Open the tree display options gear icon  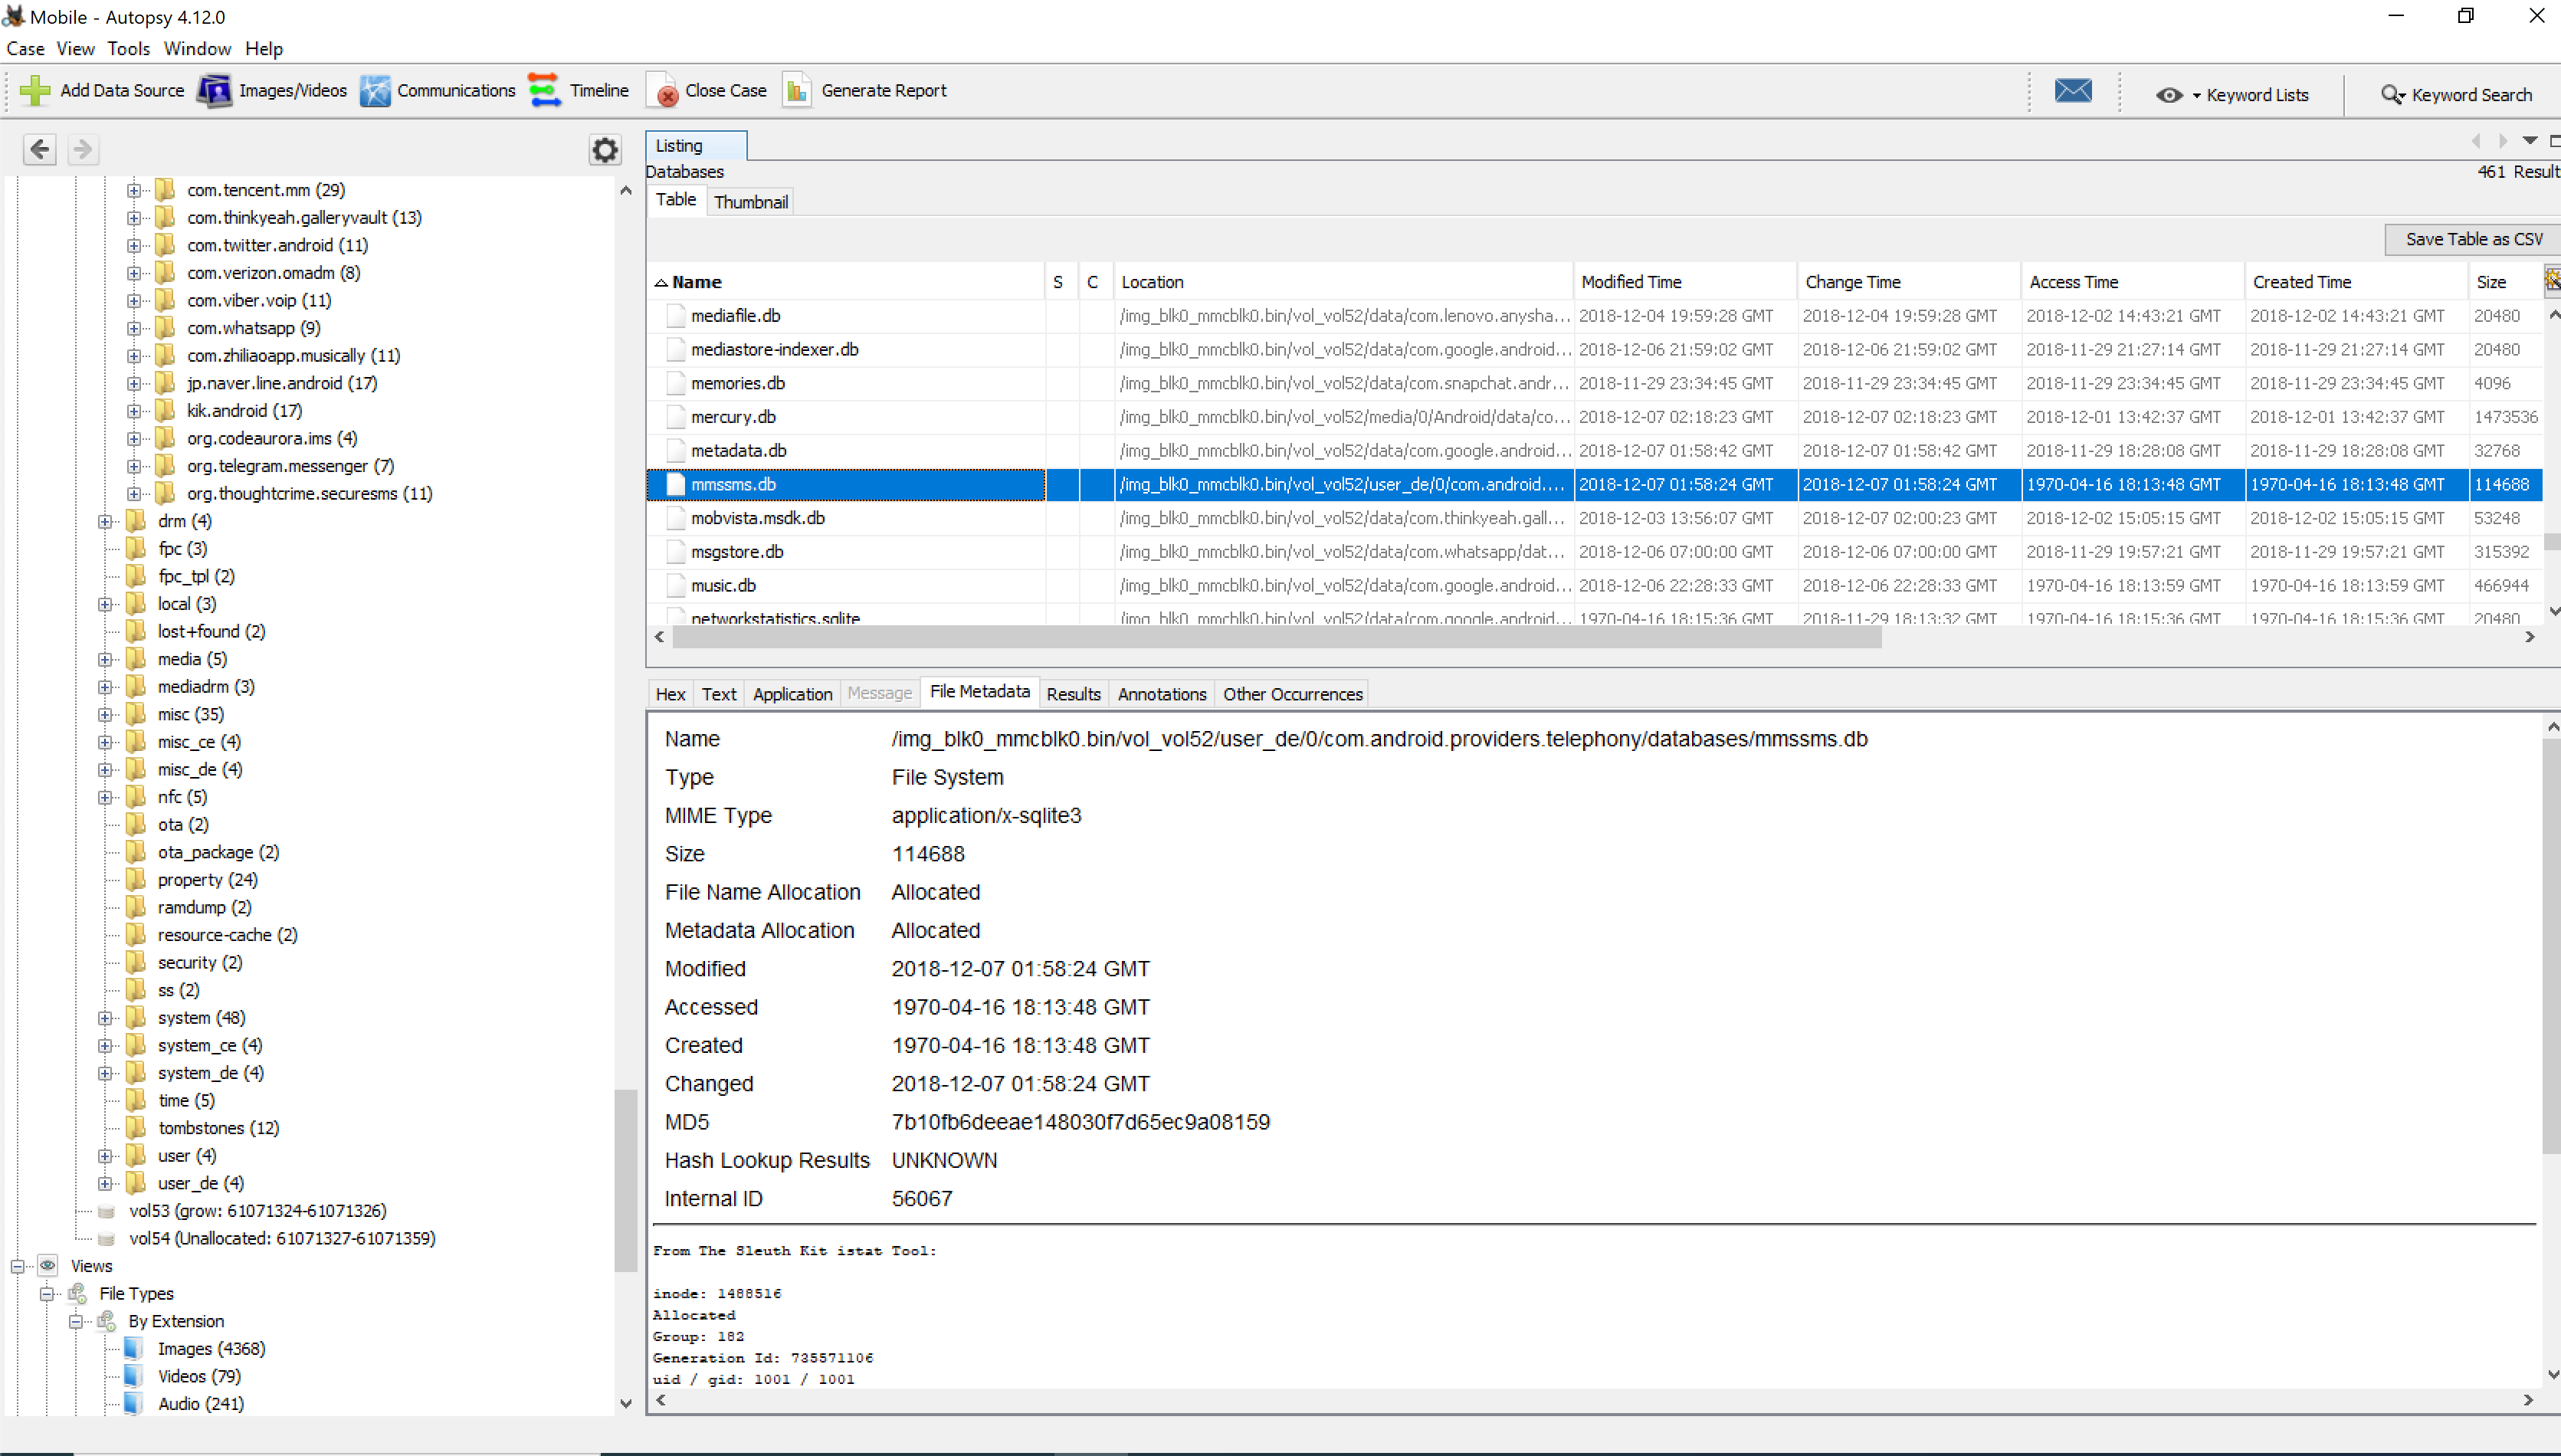(x=605, y=150)
